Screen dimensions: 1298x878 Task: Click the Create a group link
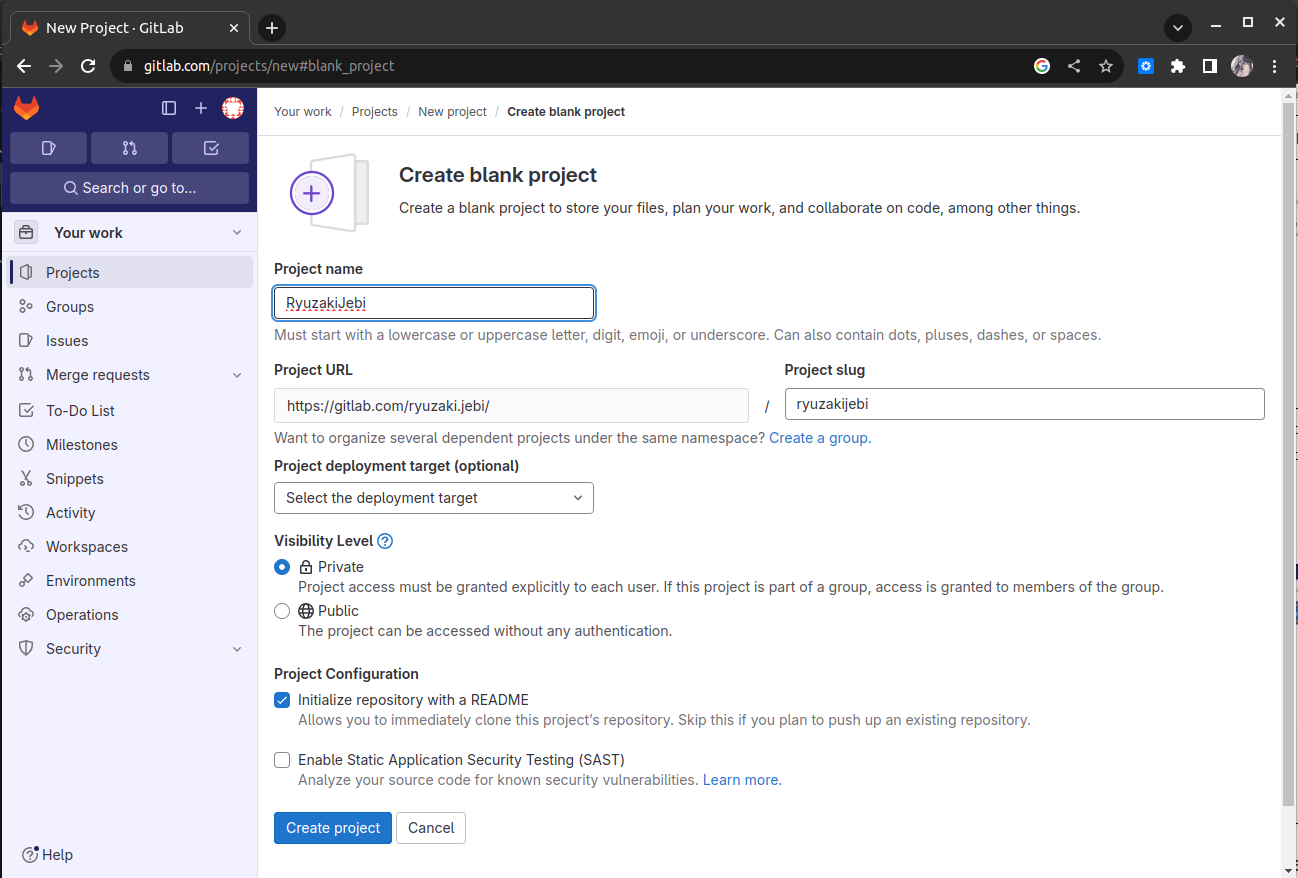coord(820,438)
